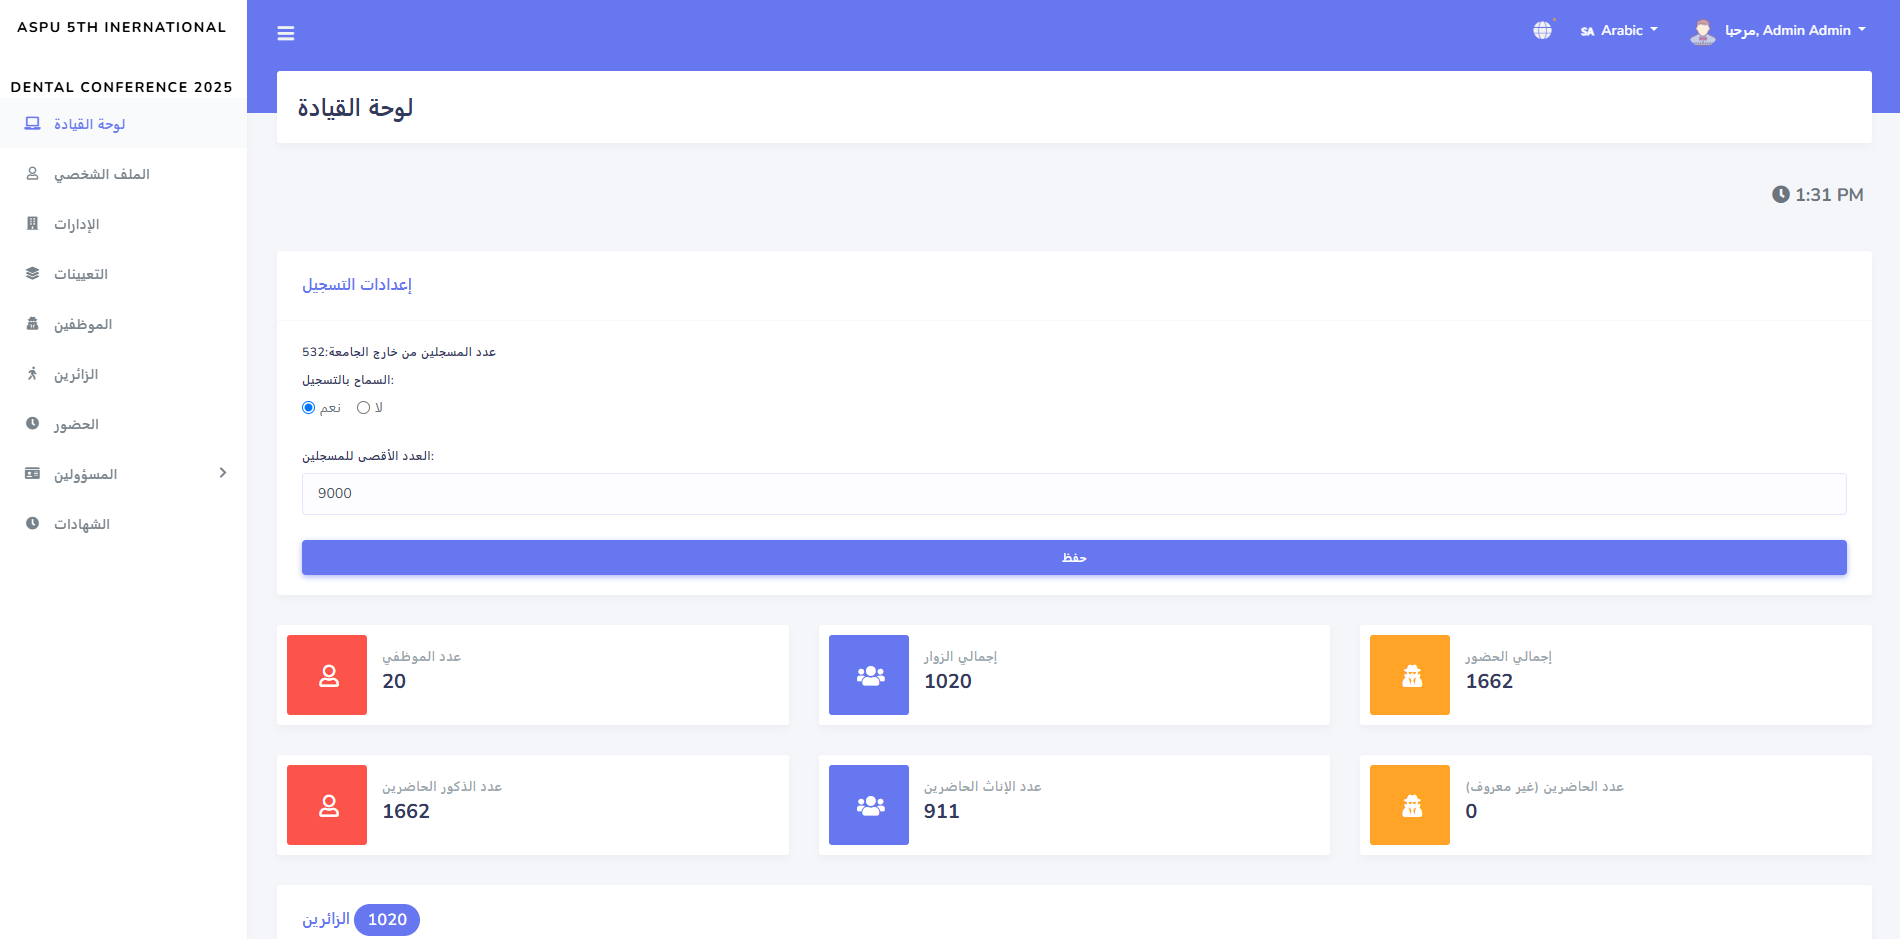
Task: Click the red male attendees icon
Action: point(327,805)
